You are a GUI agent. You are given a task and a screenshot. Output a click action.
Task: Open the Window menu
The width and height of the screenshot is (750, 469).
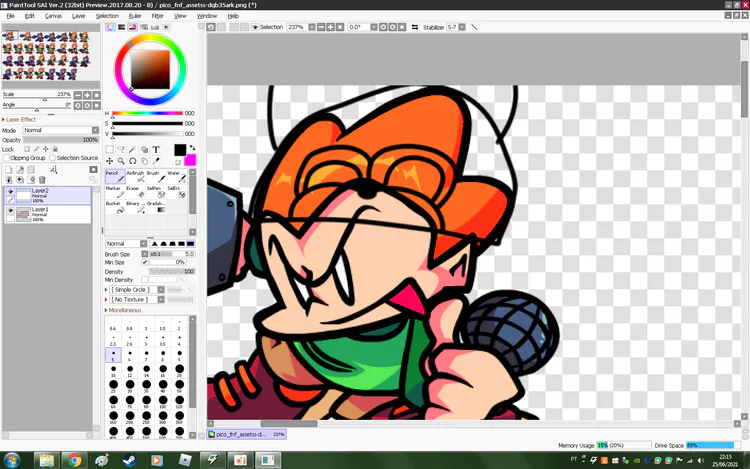(207, 16)
